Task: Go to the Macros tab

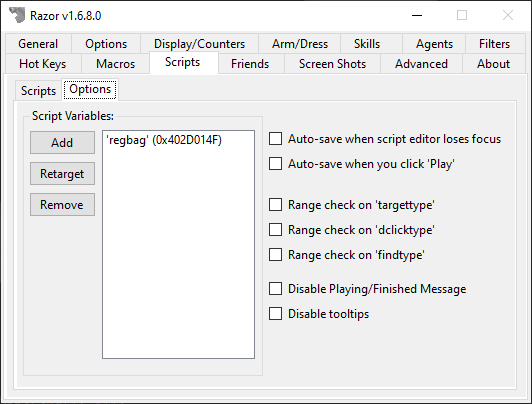Action: (x=115, y=64)
